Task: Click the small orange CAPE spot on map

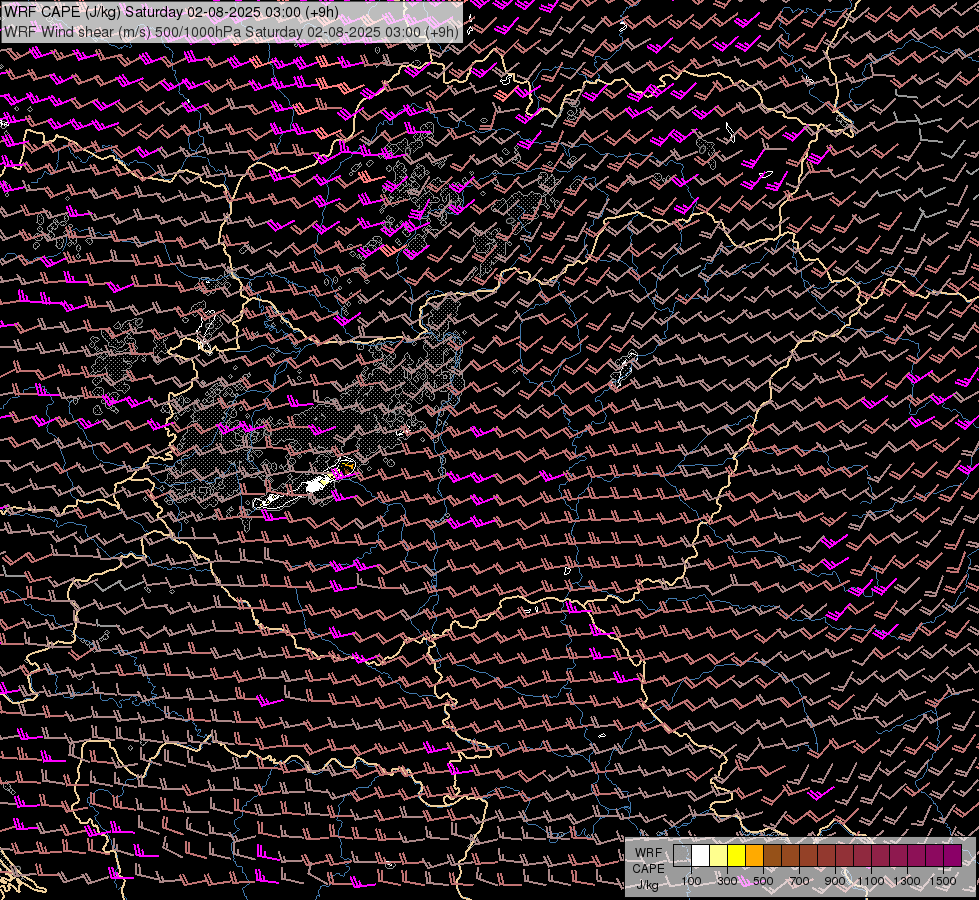Action: (348, 465)
